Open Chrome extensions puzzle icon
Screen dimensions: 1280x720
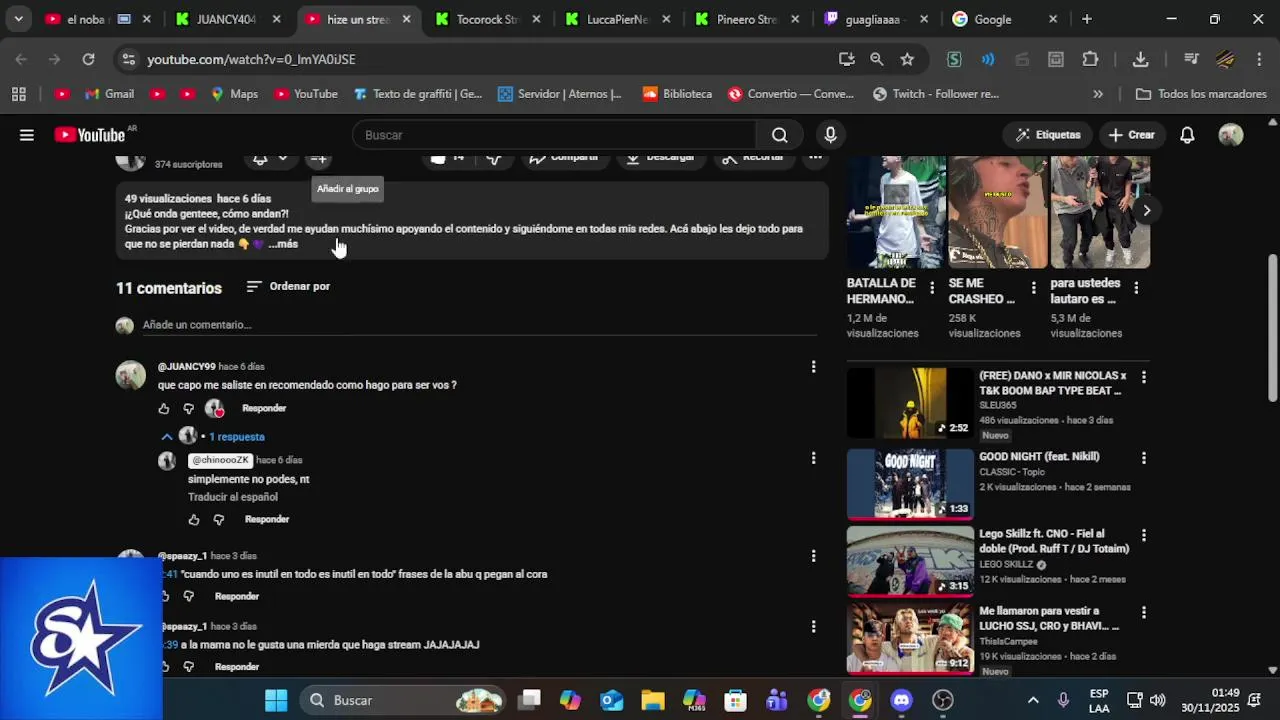1090,59
